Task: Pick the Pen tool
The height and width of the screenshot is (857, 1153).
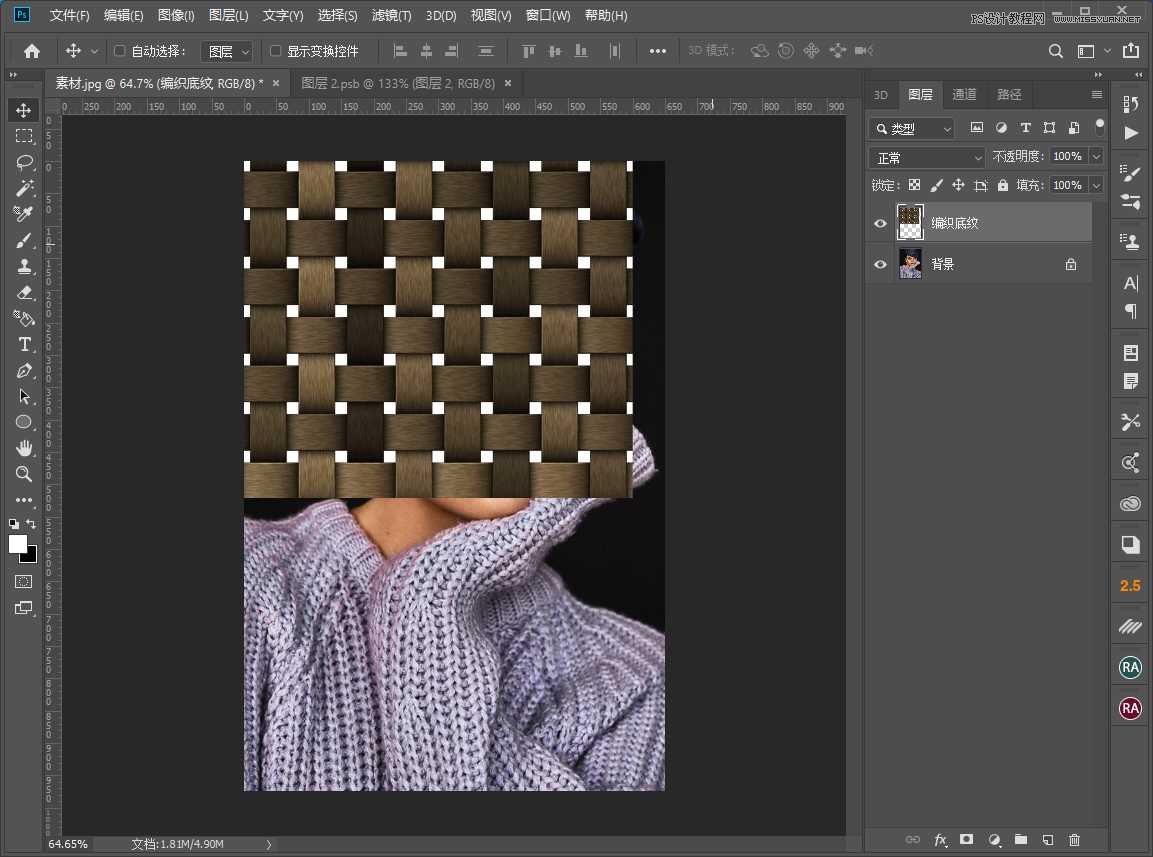Action: 24,370
